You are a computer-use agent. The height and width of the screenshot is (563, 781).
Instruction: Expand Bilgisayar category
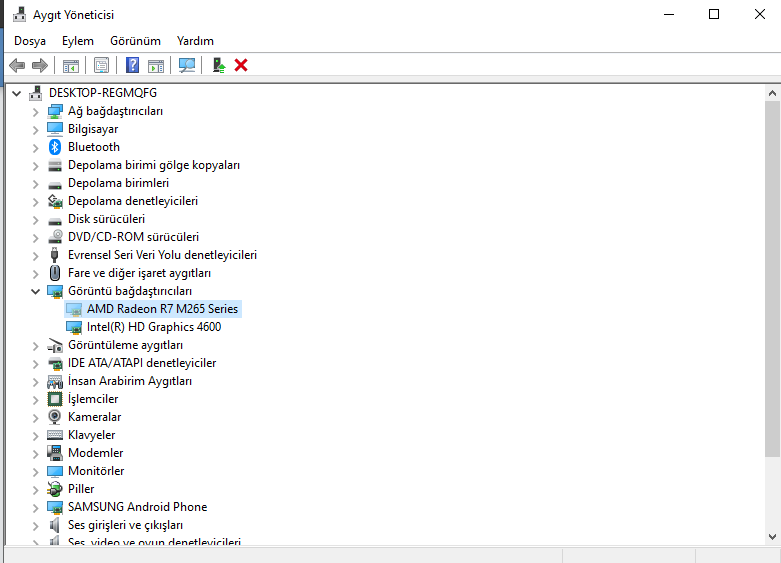[x=35, y=130]
